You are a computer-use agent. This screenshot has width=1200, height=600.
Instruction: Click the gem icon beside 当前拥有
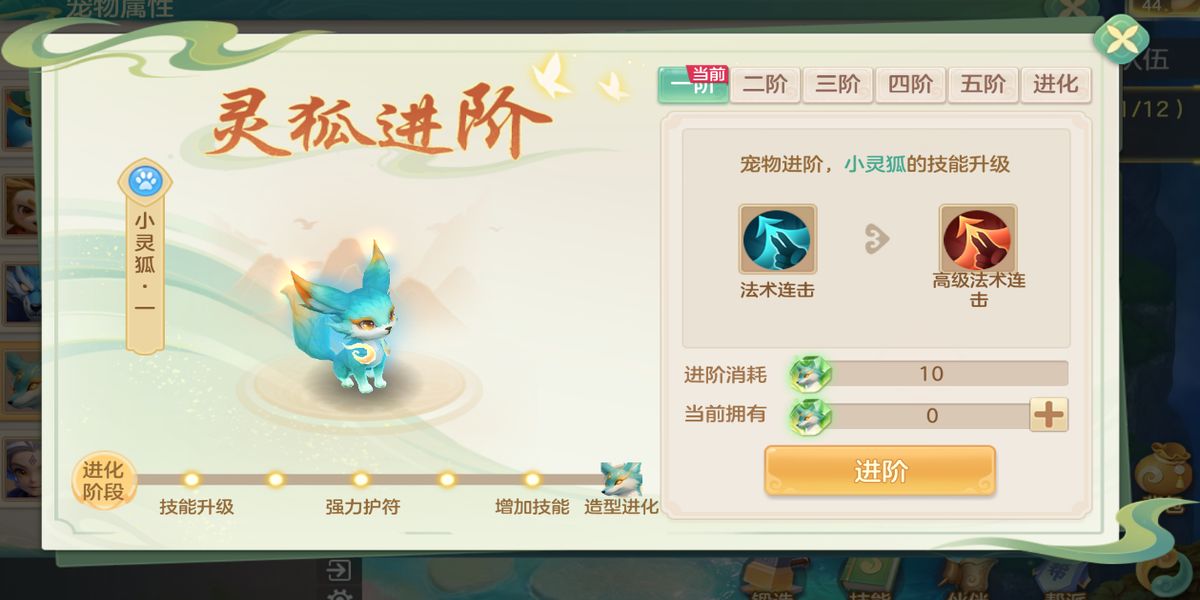[x=809, y=414]
